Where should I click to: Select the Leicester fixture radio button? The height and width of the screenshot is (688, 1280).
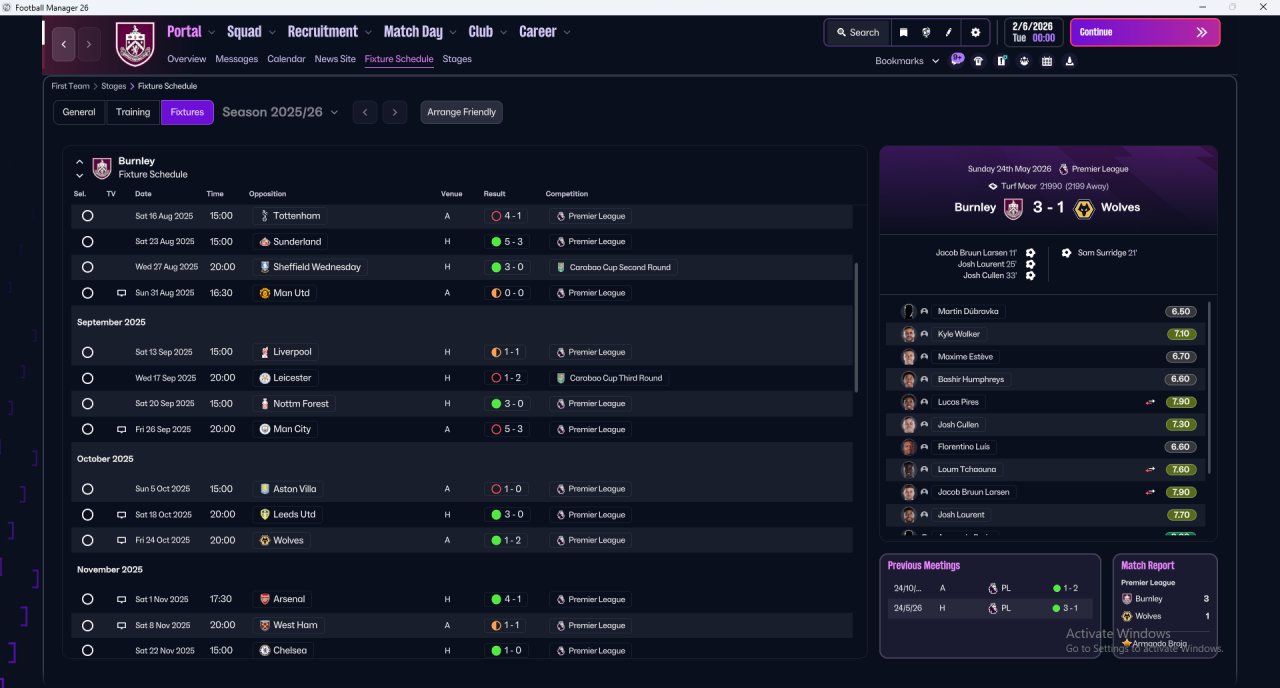87,378
